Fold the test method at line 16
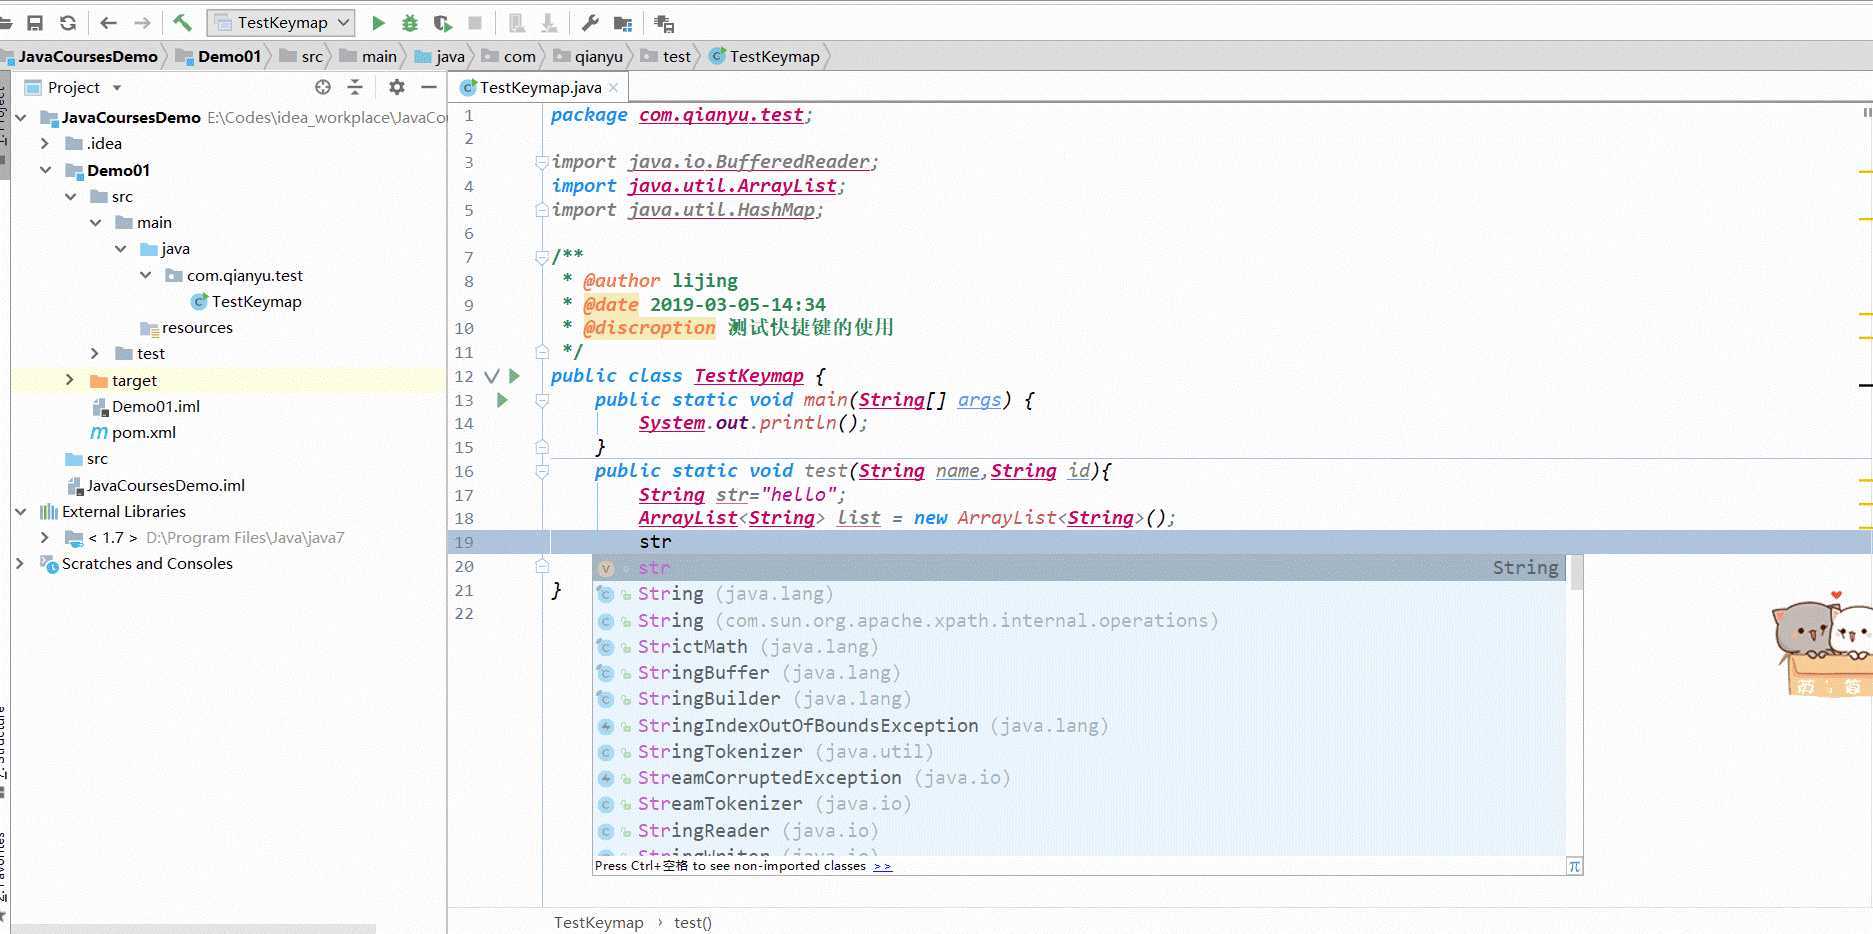1873x934 pixels. point(542,471)
